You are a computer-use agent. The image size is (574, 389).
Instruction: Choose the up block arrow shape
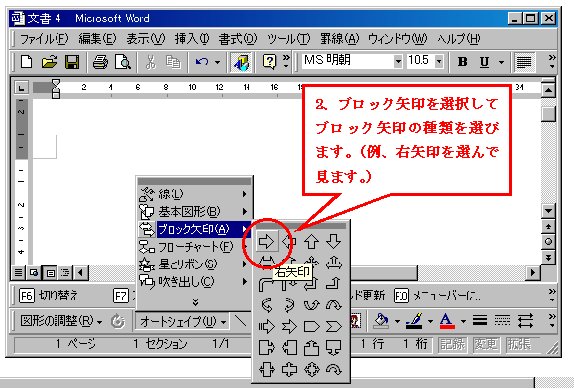(x=311, y=242)
